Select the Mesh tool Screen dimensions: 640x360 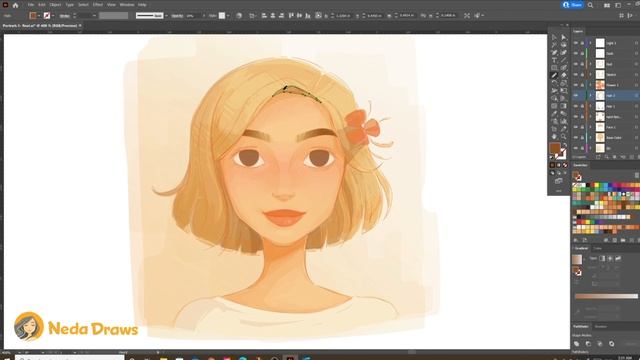pos(554,106)
